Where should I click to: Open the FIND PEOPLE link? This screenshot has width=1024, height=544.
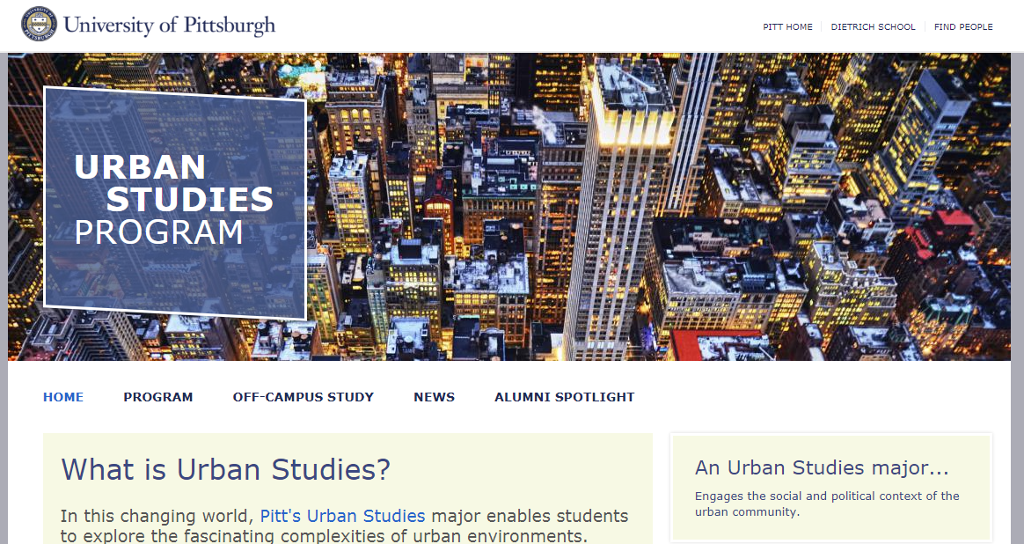[963, 27]
